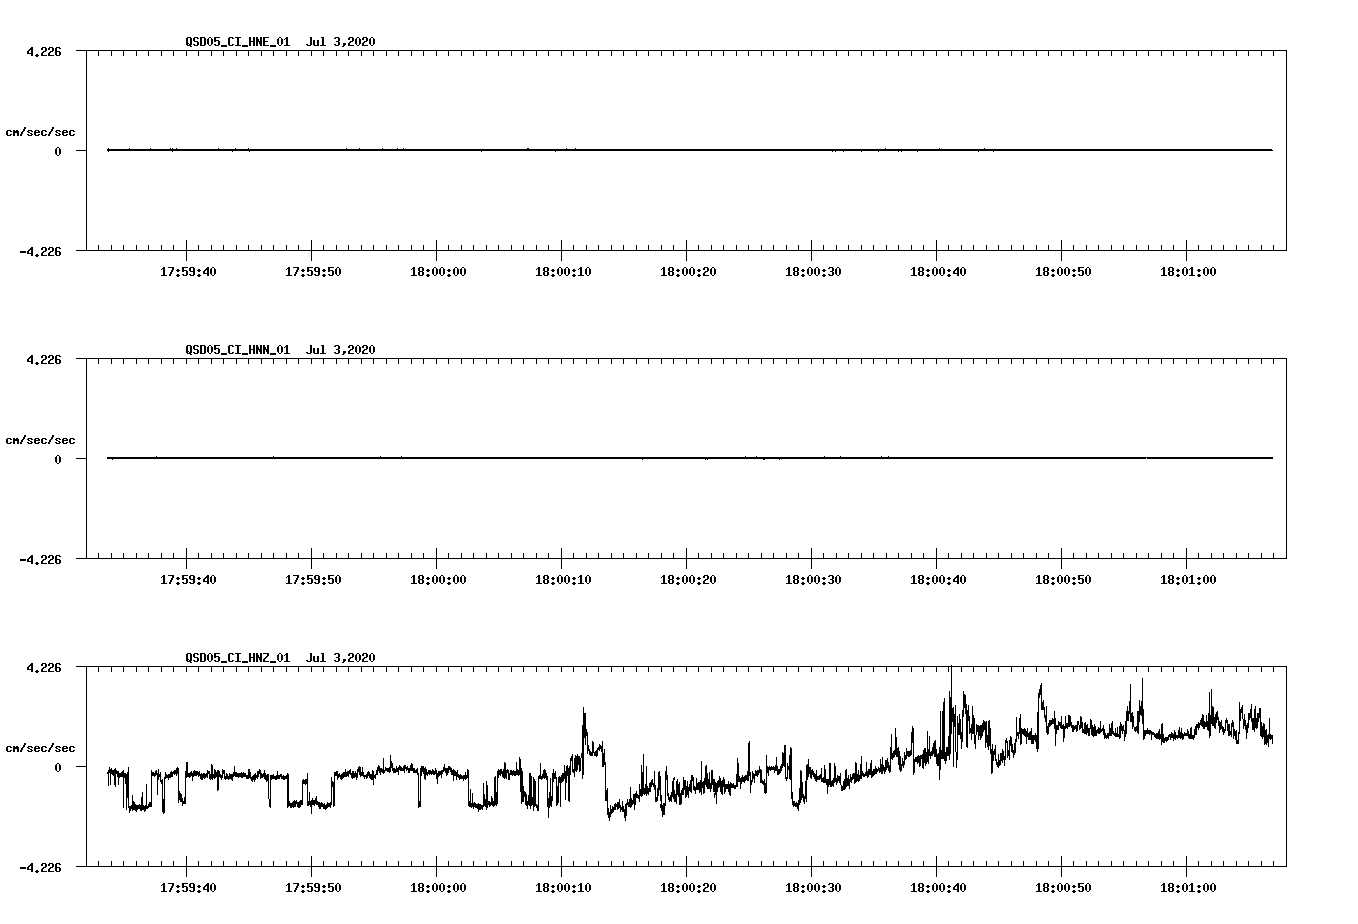The width and height of the screenshot is (1358, 924).
Task: Pick 18:00:00 time label under HNZ plot
Action: (x=438, y=887)
